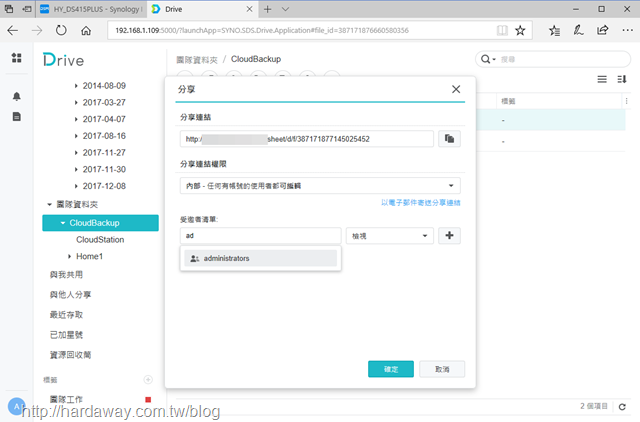Add invitee with the plus button
Viewport: 640px width, 422px height.
pos(449,235)
